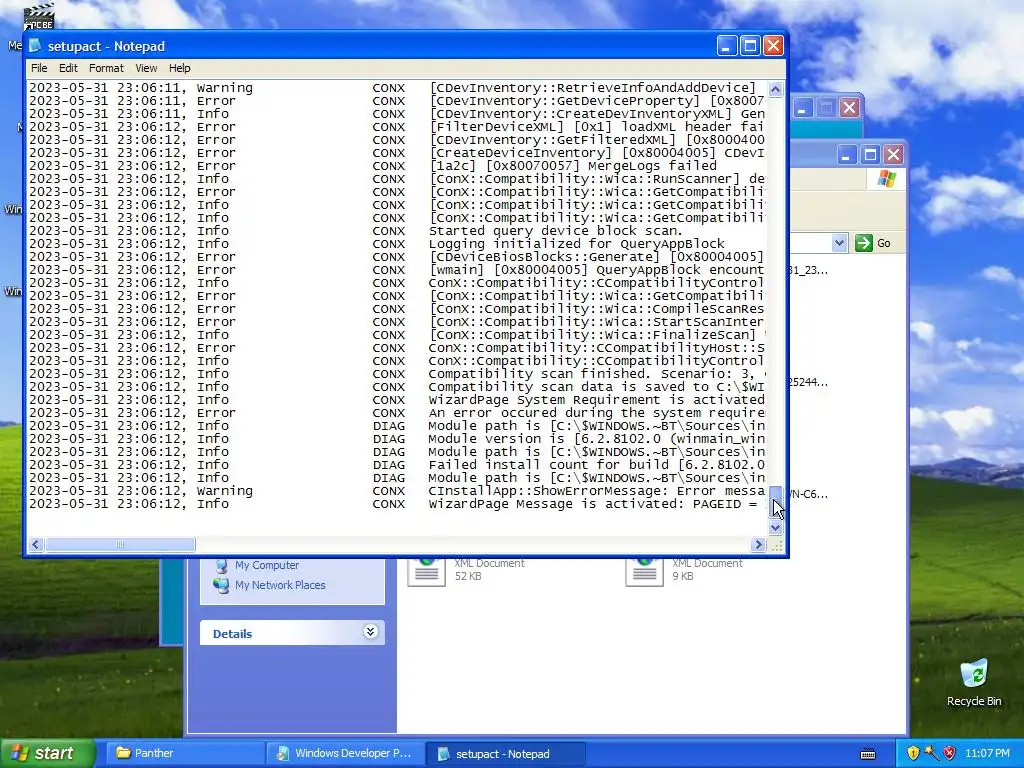Click the keyboard icon in taskbar
1024x768 pixels.
tap(868, 754)
